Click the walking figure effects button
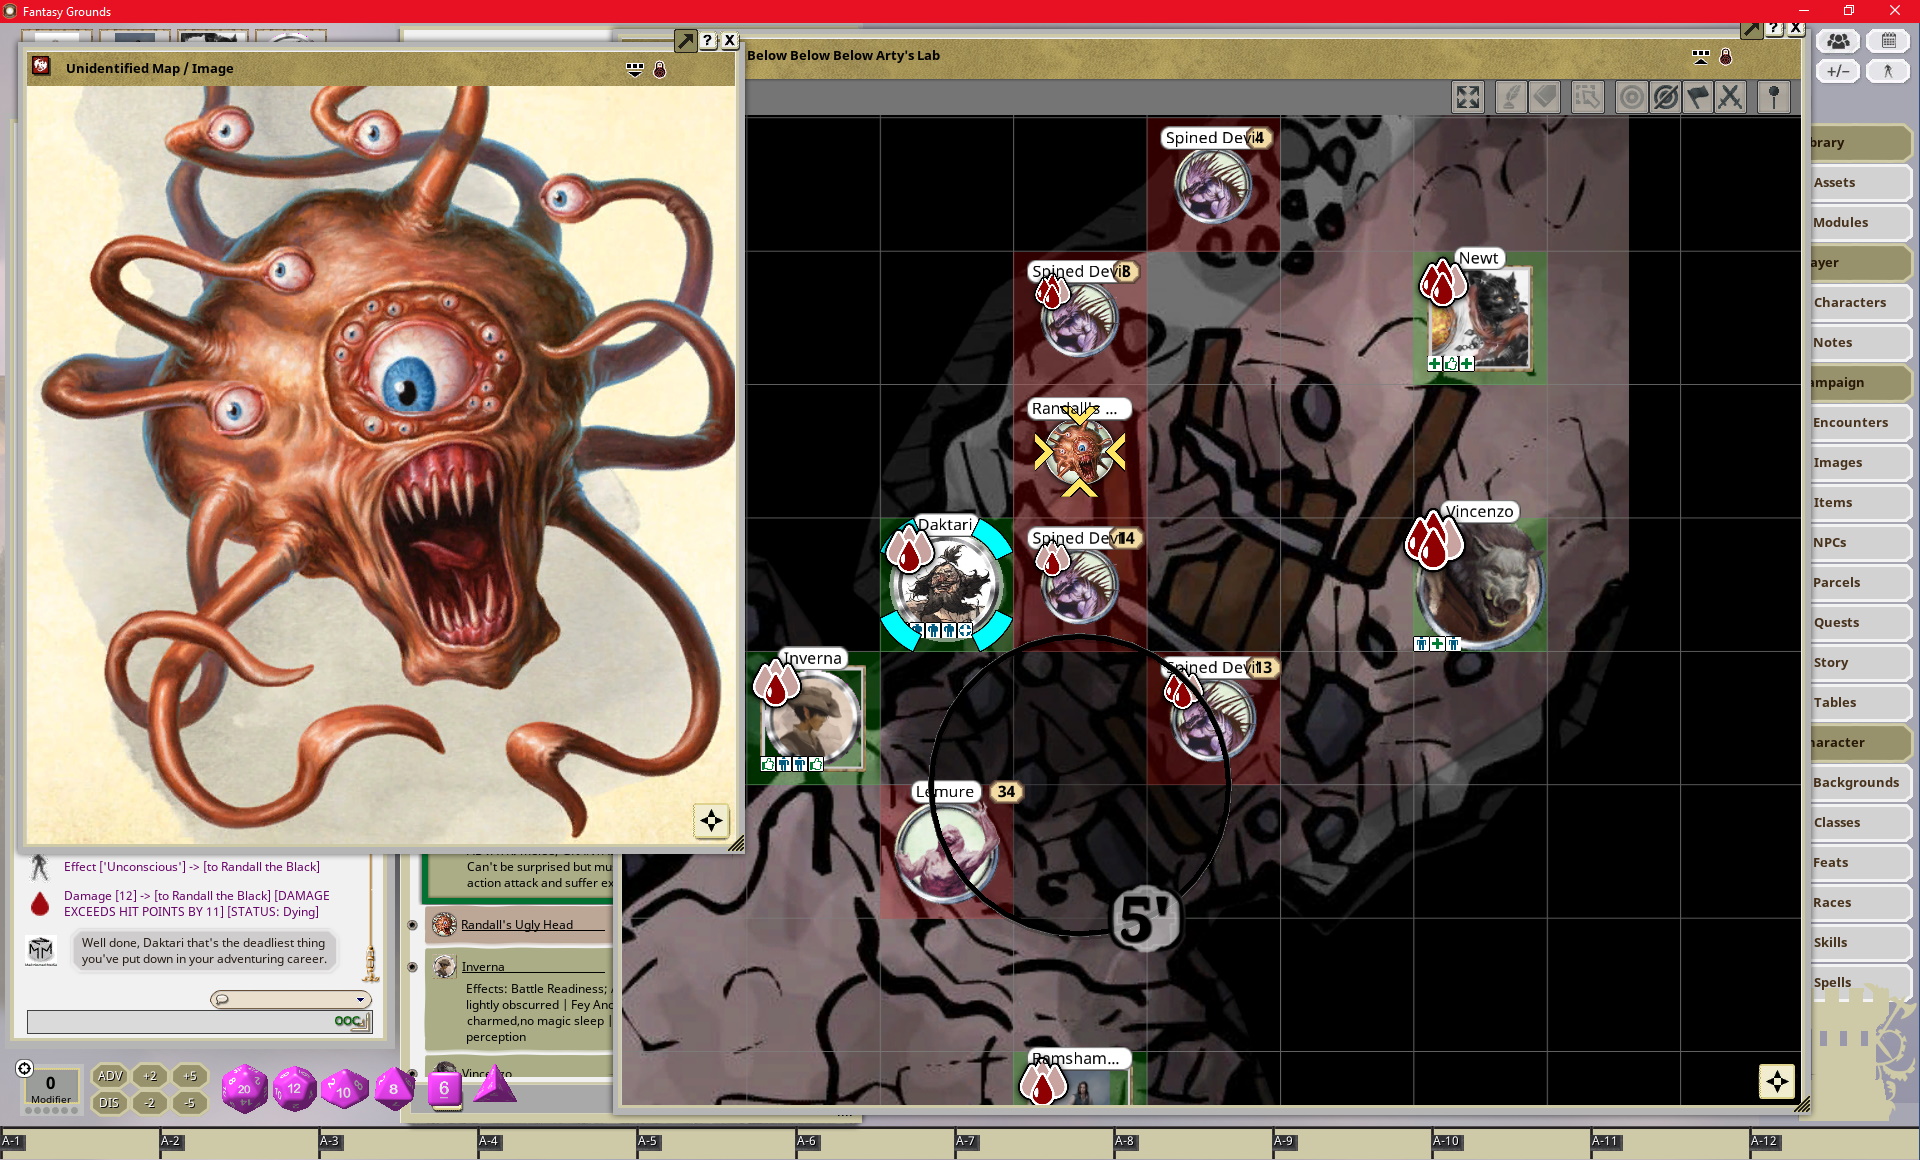 1888,71
